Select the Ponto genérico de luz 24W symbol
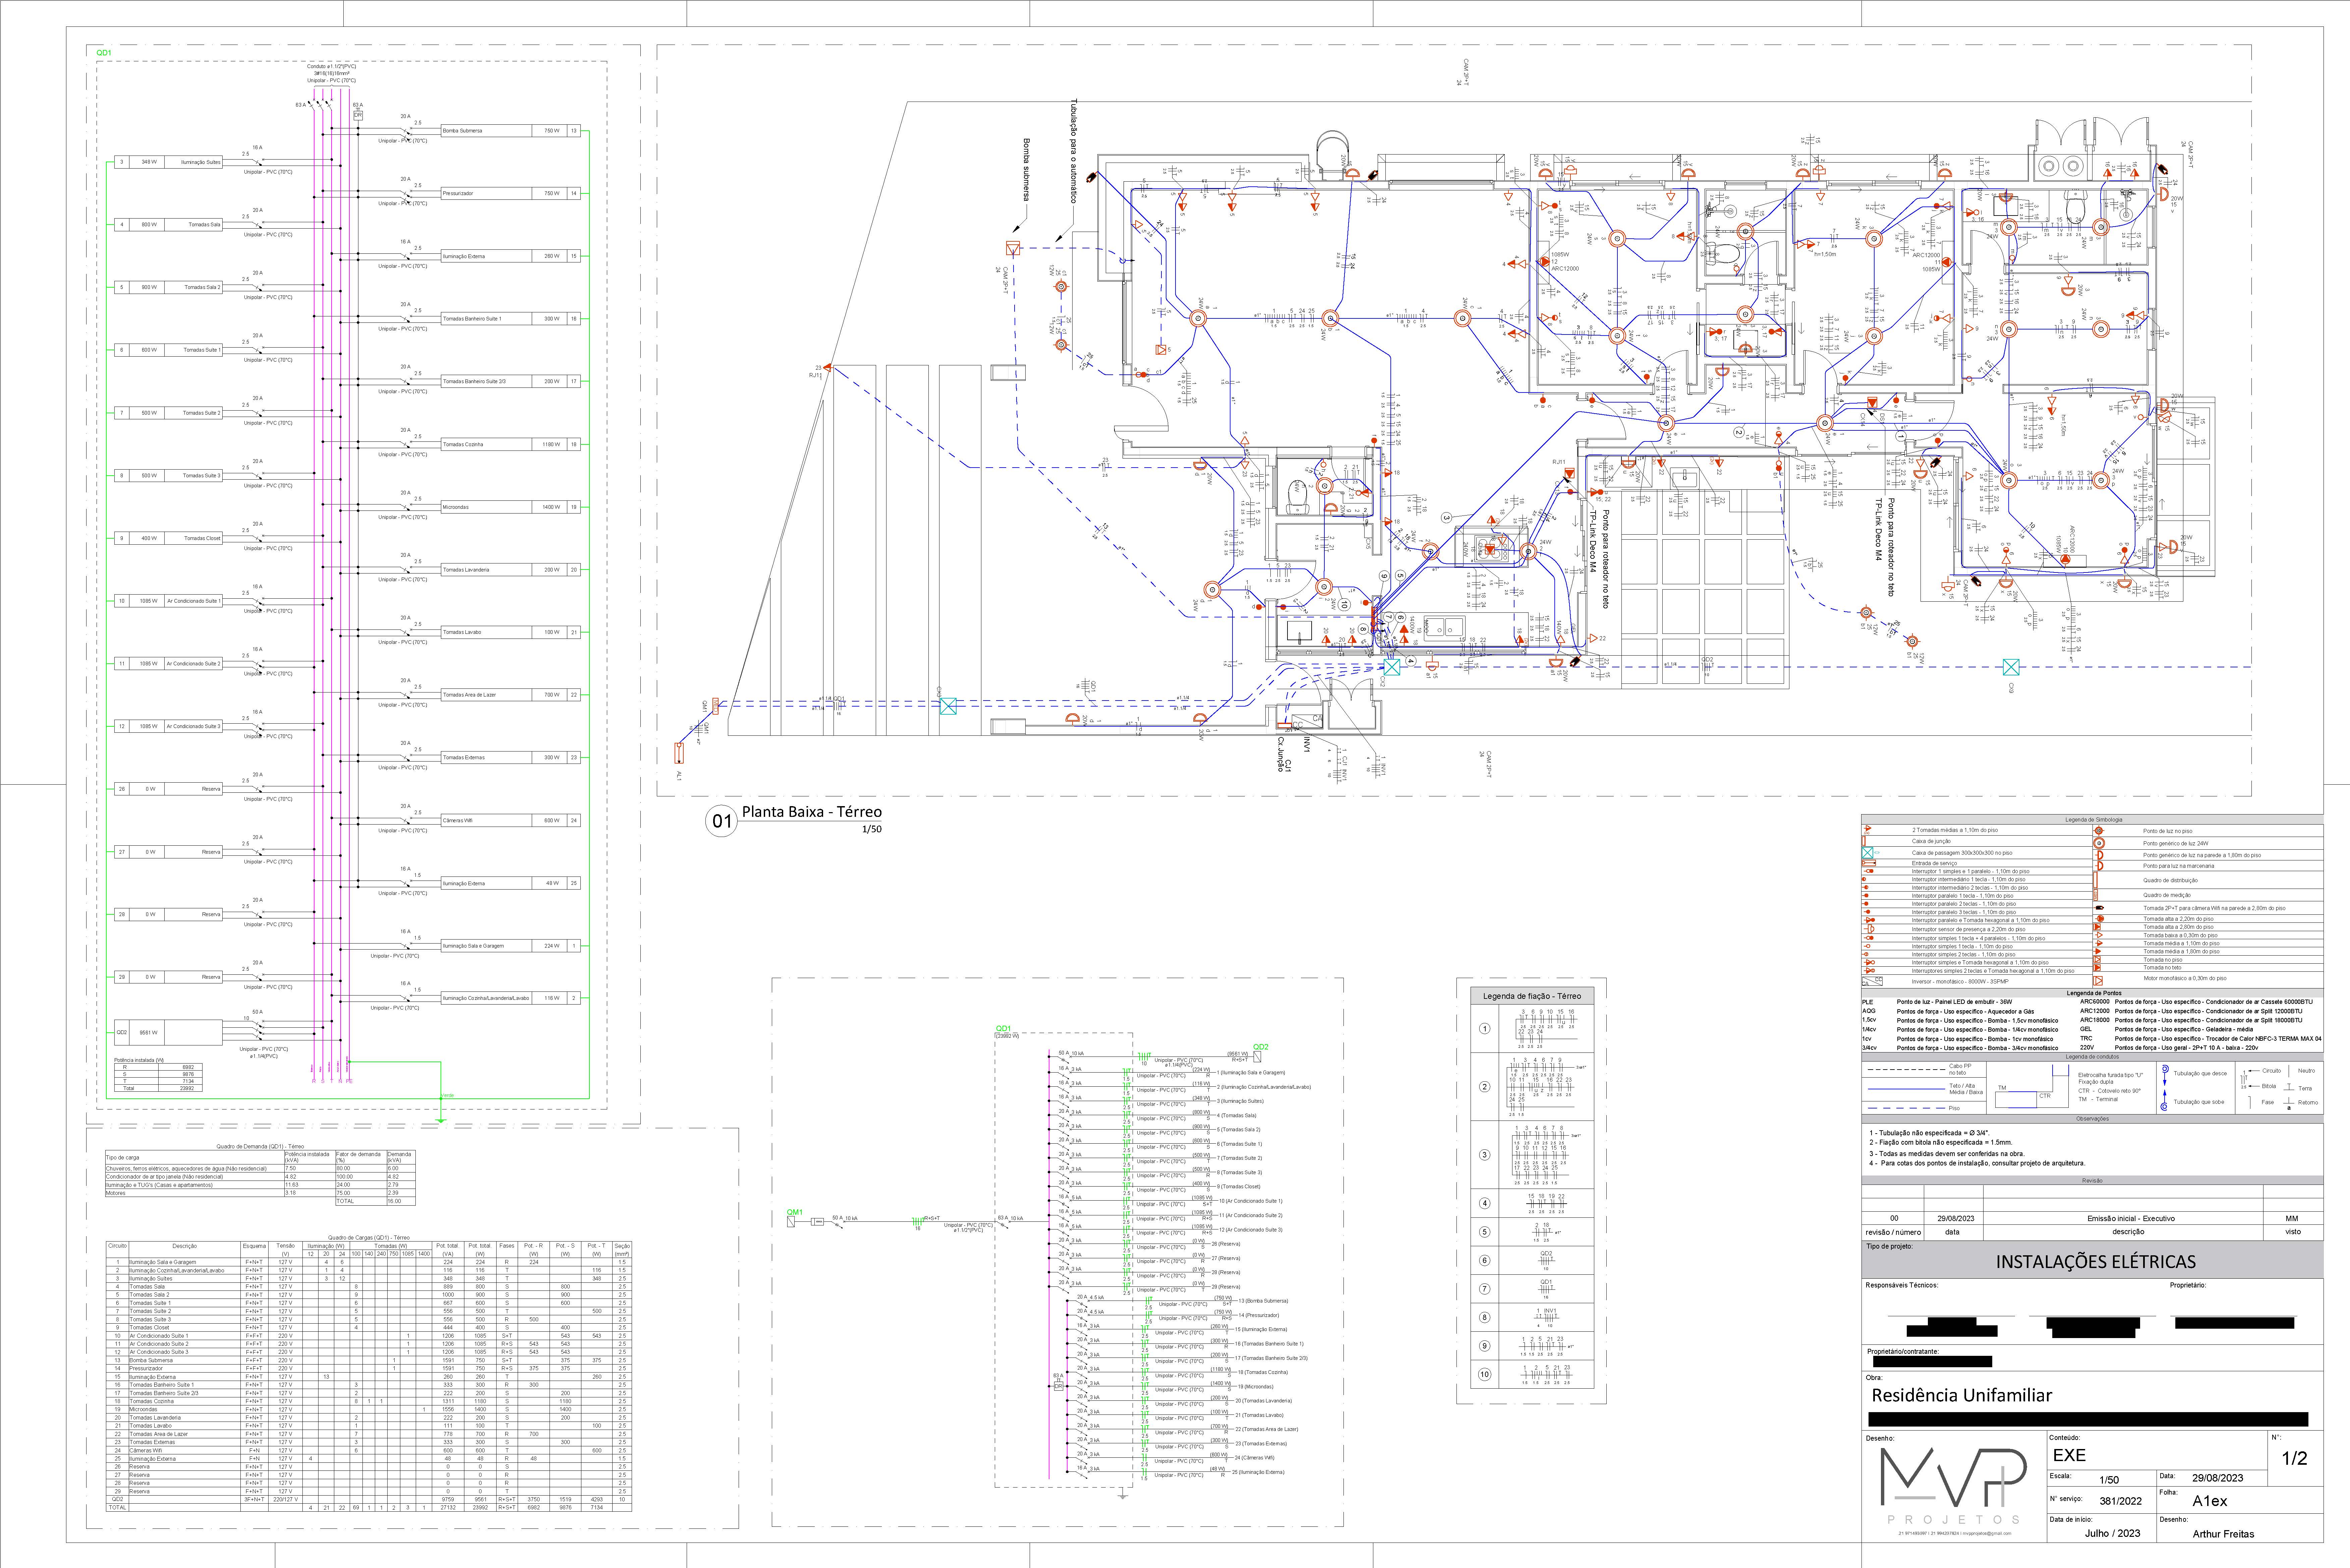The image size is (2350, 1568). tap(2099, 843)
